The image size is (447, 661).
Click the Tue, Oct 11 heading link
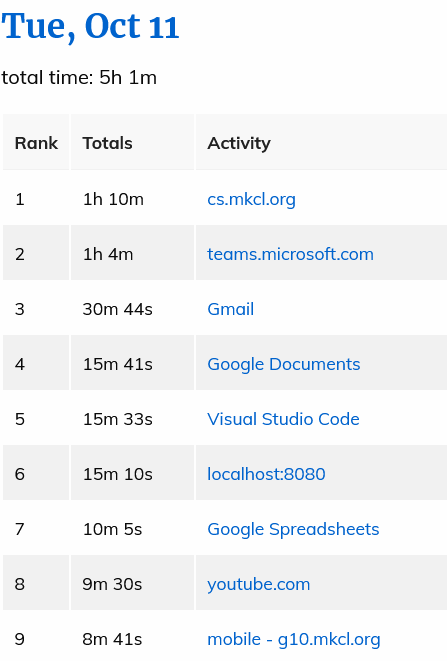90,27
